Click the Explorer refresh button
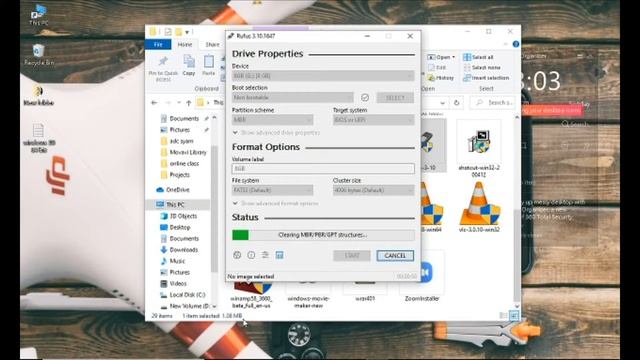640x360 pixels. click(x=456, y=103)
